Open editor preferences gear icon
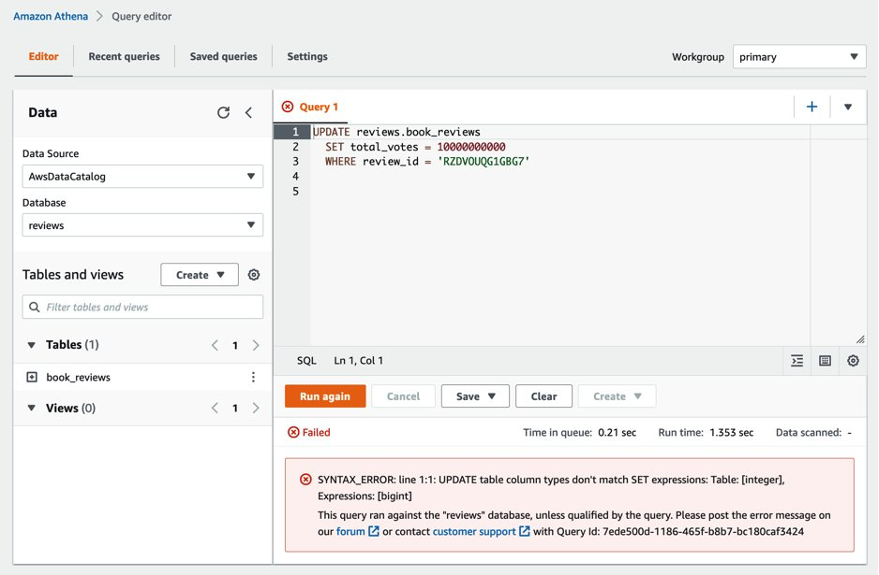Image resolution: width=879 pixels, height=575 pixels. [x=853, y=360]
